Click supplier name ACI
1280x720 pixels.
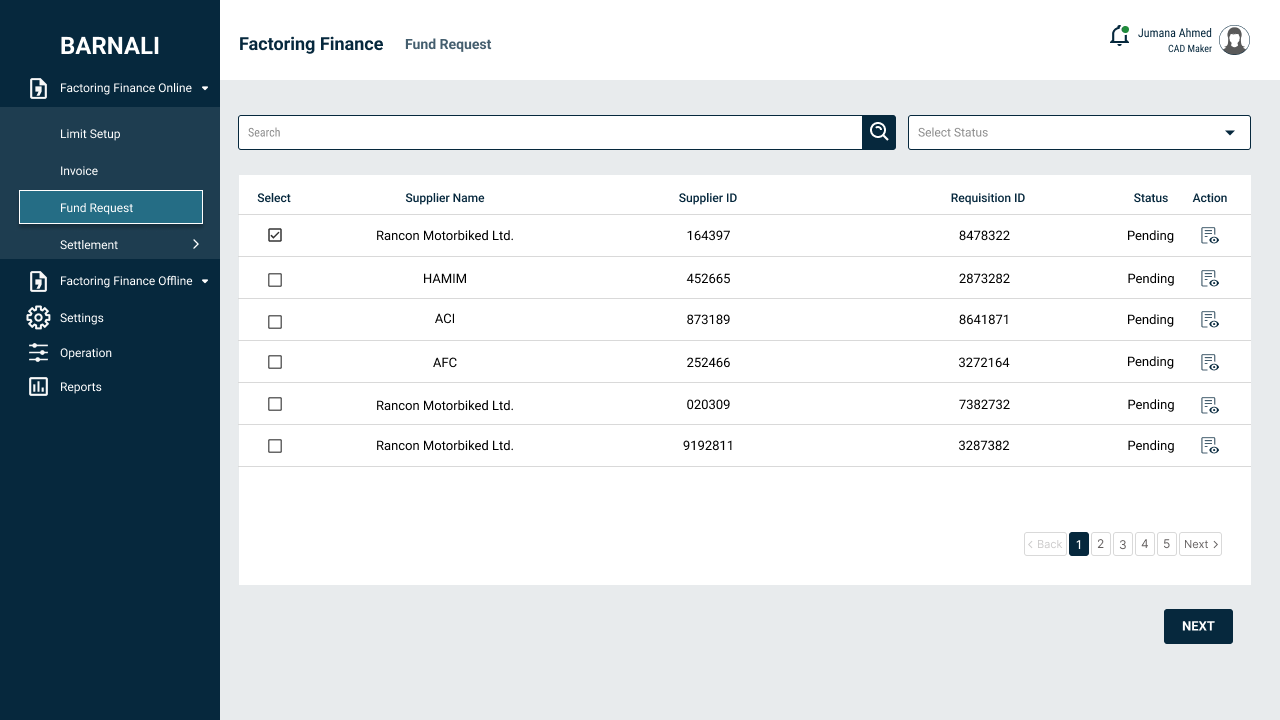[445, 319]
